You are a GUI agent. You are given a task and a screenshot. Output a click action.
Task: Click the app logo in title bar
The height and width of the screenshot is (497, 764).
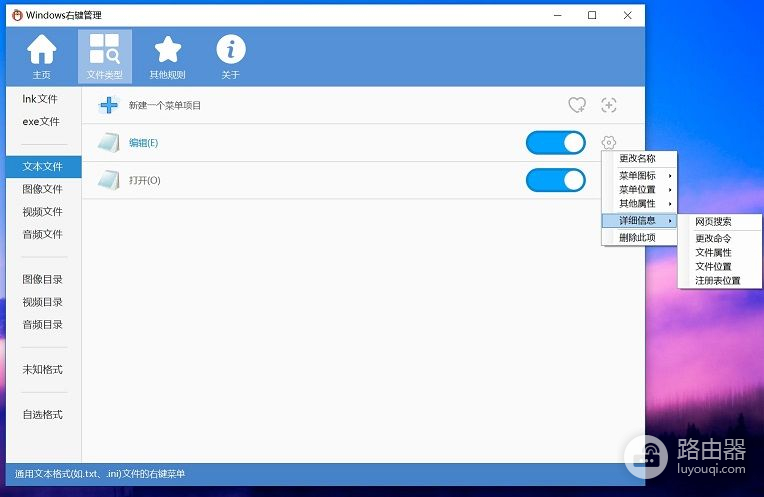click(x=17, y=15)
